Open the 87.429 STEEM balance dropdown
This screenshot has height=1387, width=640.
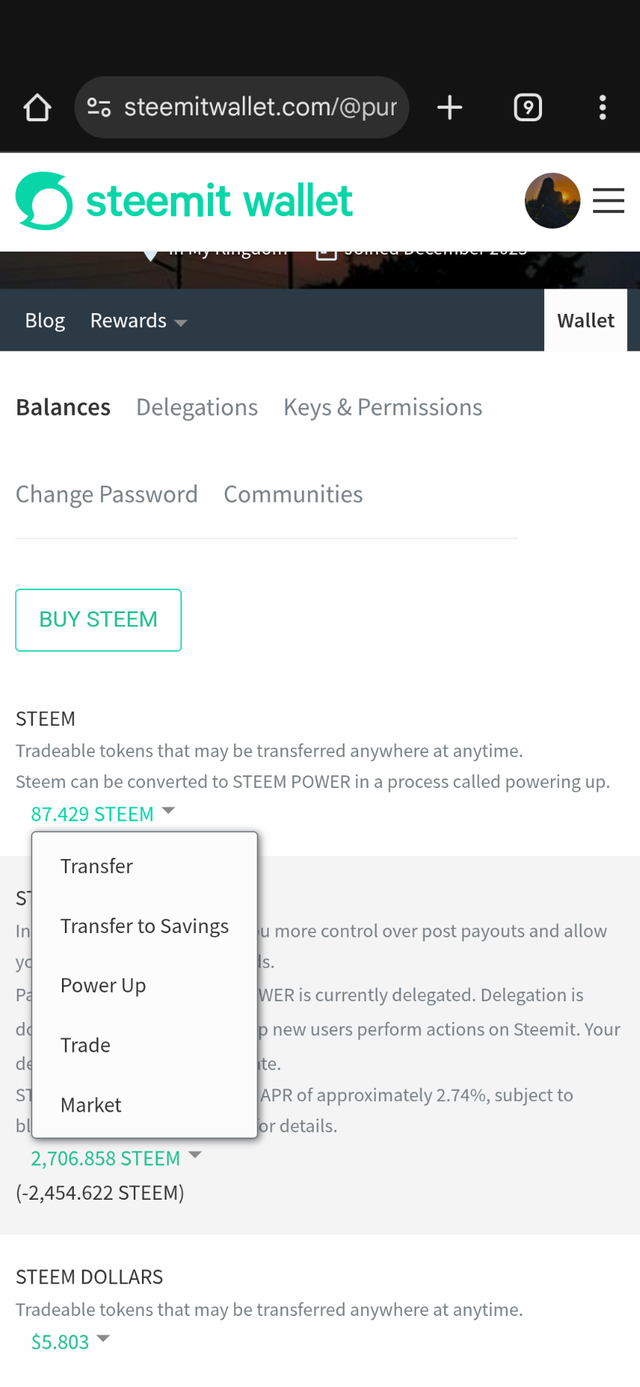[103, 814]
